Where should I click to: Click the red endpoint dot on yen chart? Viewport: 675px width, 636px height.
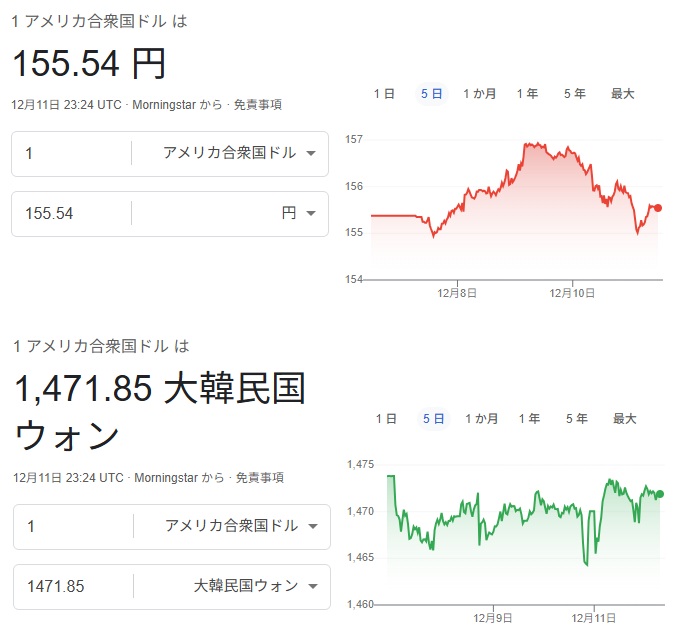(x=657, y=208)
